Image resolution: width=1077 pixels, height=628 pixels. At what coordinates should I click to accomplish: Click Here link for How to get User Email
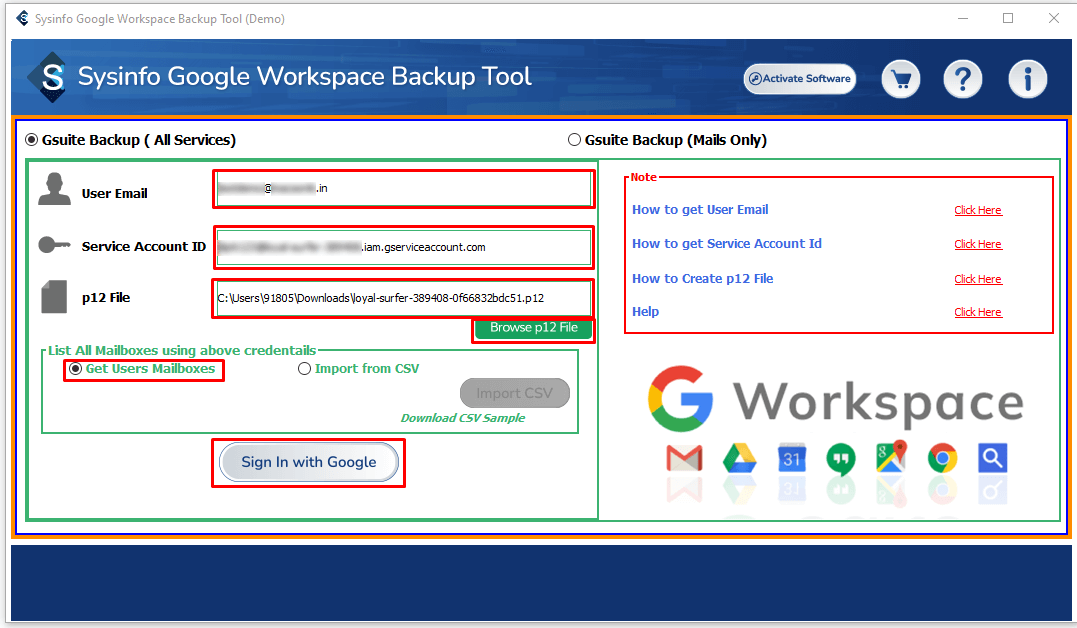coord(977,210)
